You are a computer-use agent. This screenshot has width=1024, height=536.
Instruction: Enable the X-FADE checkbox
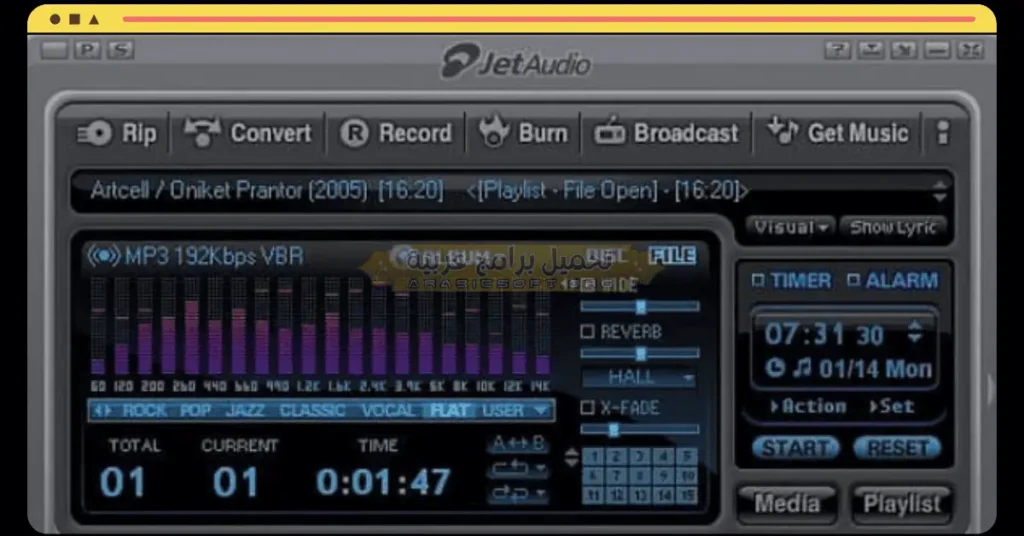tap(587, 407)
